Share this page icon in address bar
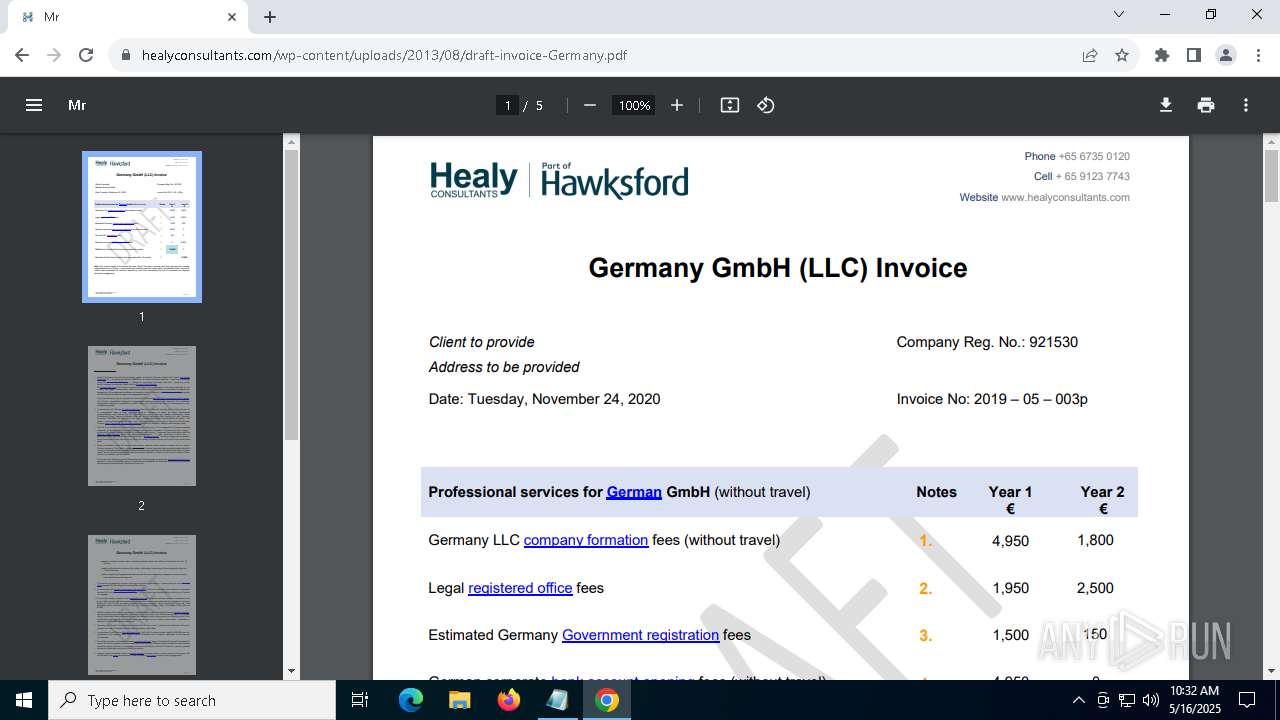 tap(1090, 55)
